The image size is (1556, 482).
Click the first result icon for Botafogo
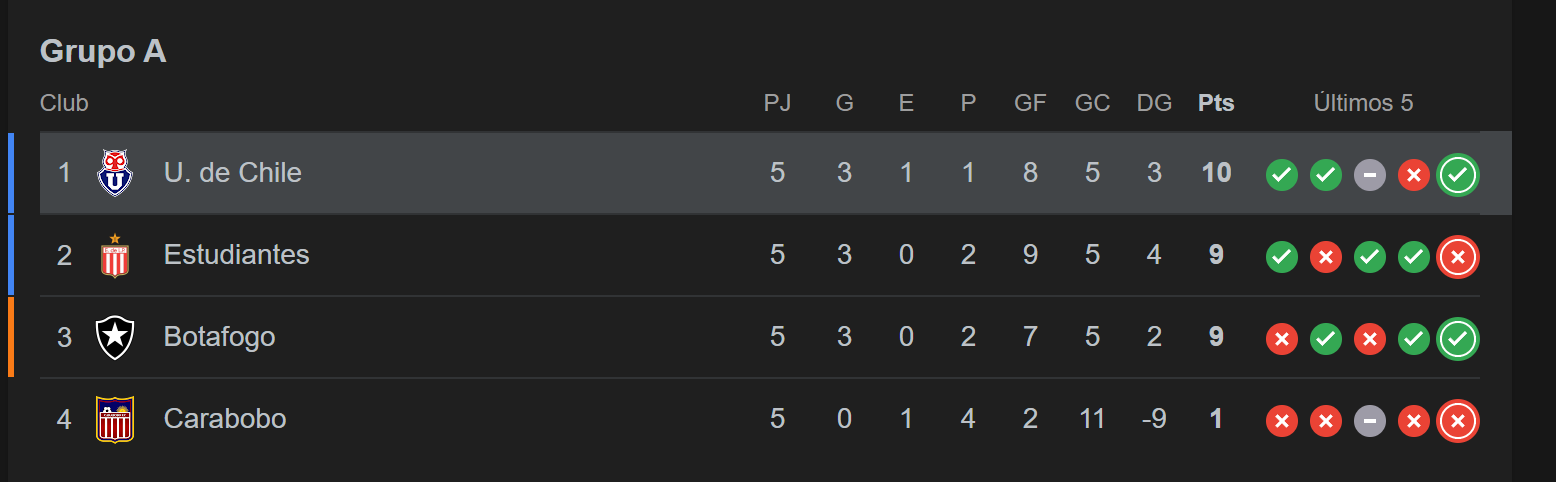click(1282, 339)
